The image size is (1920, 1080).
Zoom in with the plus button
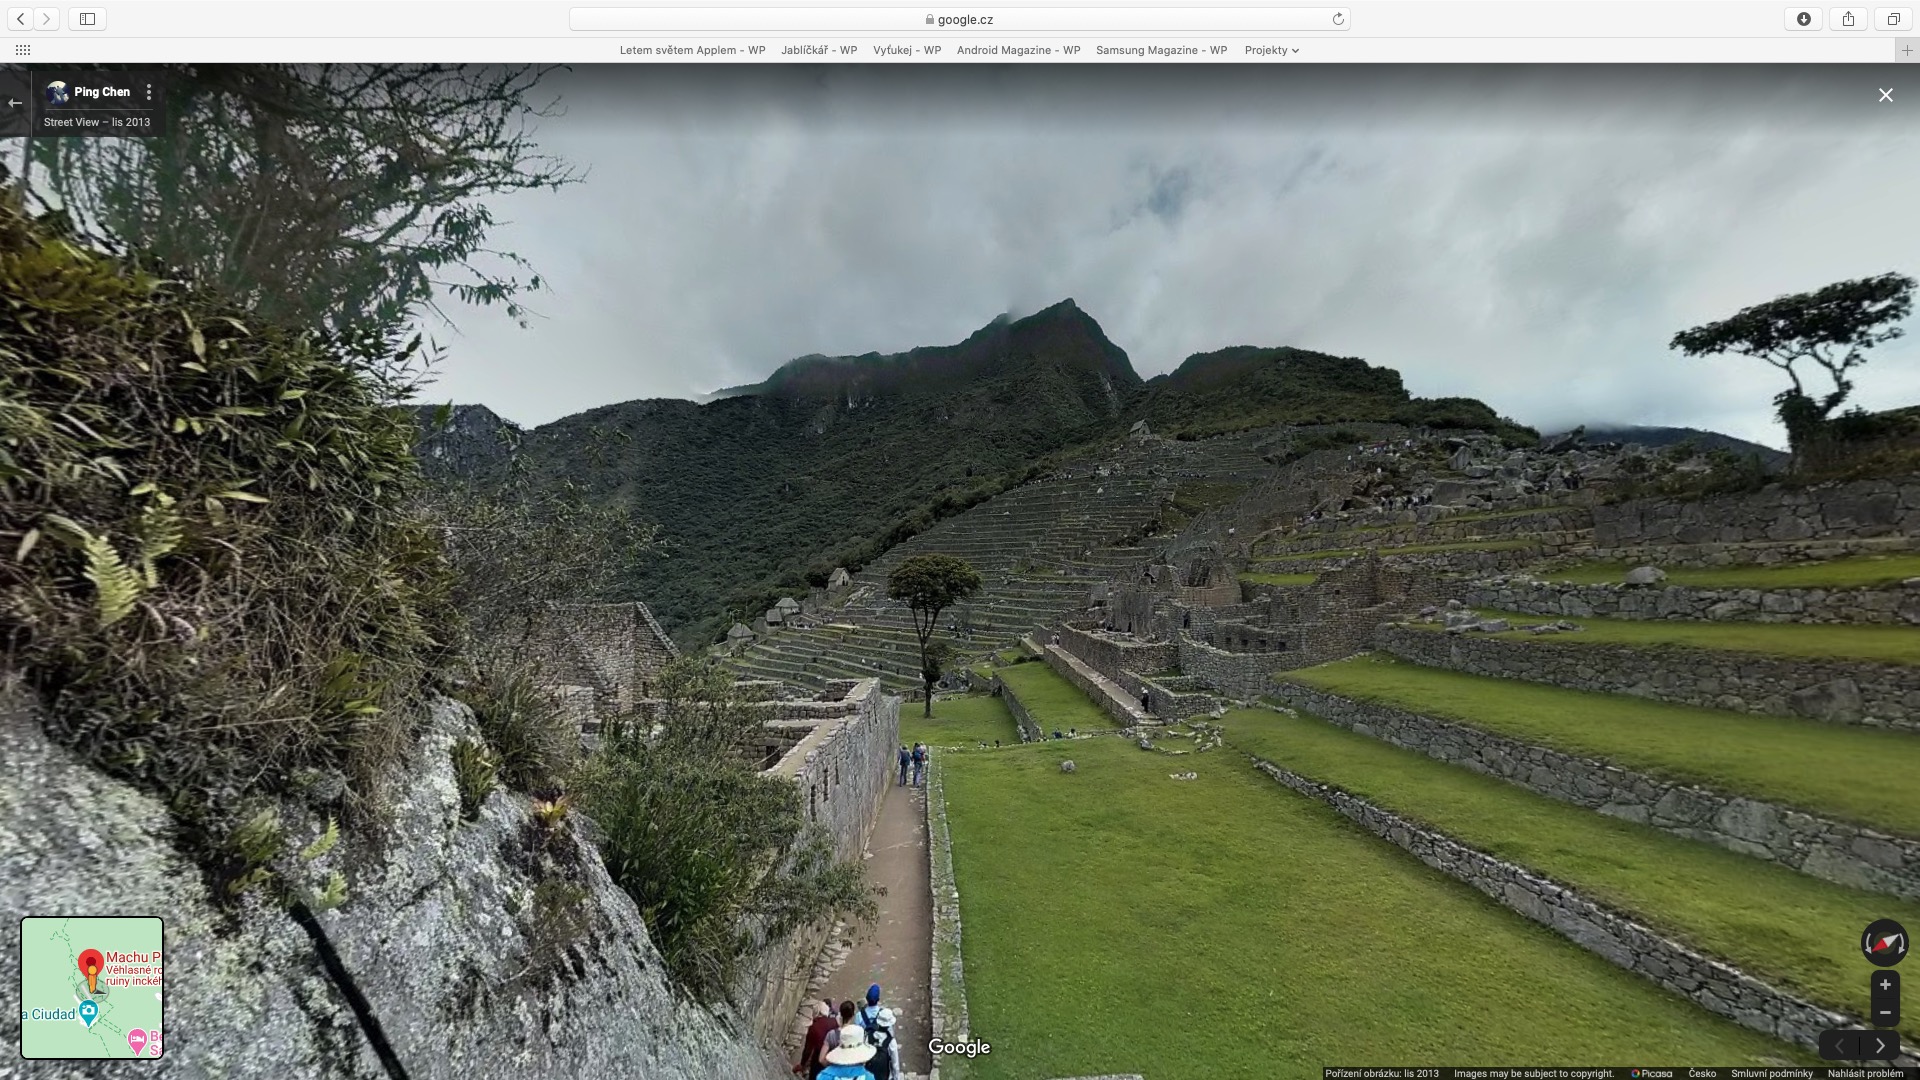click(1885, 984)
